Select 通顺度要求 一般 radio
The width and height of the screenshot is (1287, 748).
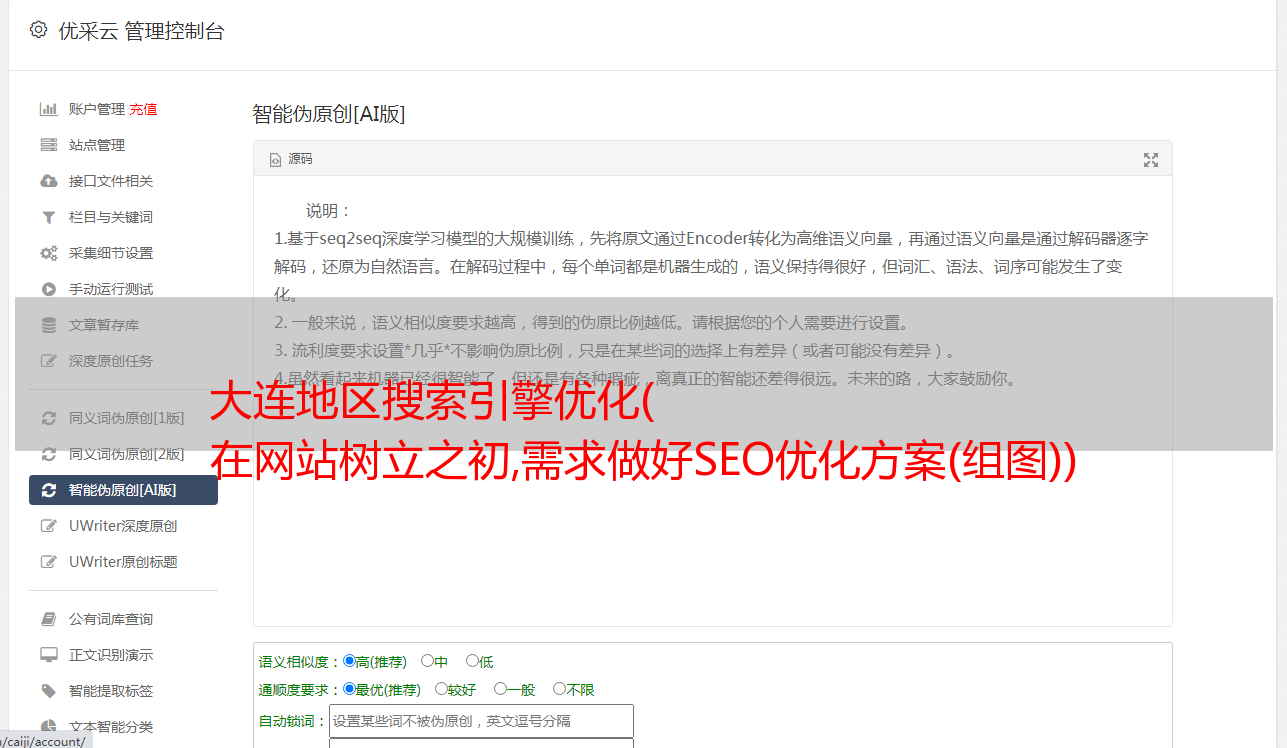pyautogui.click(x=500, y=689)
